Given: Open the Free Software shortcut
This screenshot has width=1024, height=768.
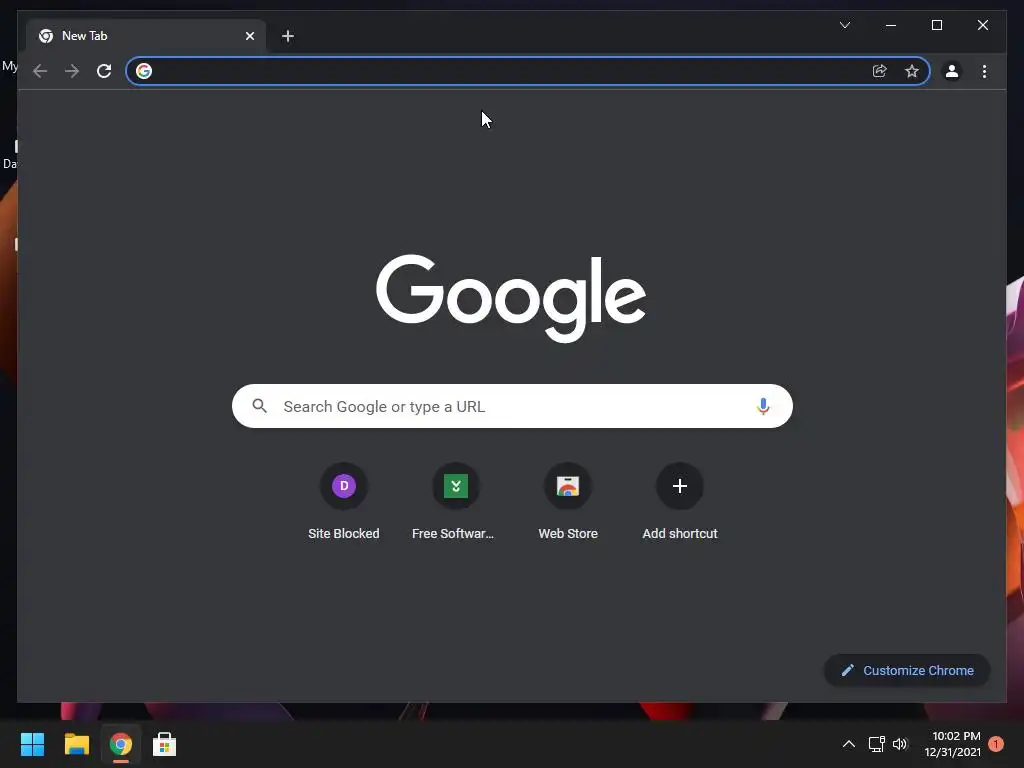Looking at the screenshot, I should tap(455, 501).
